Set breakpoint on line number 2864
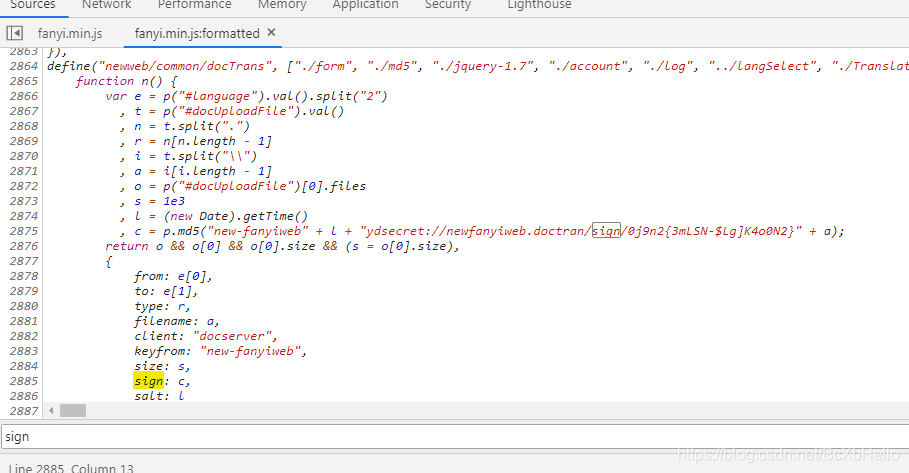The height and width of the screenshot is (473, 909). [24, 66]
